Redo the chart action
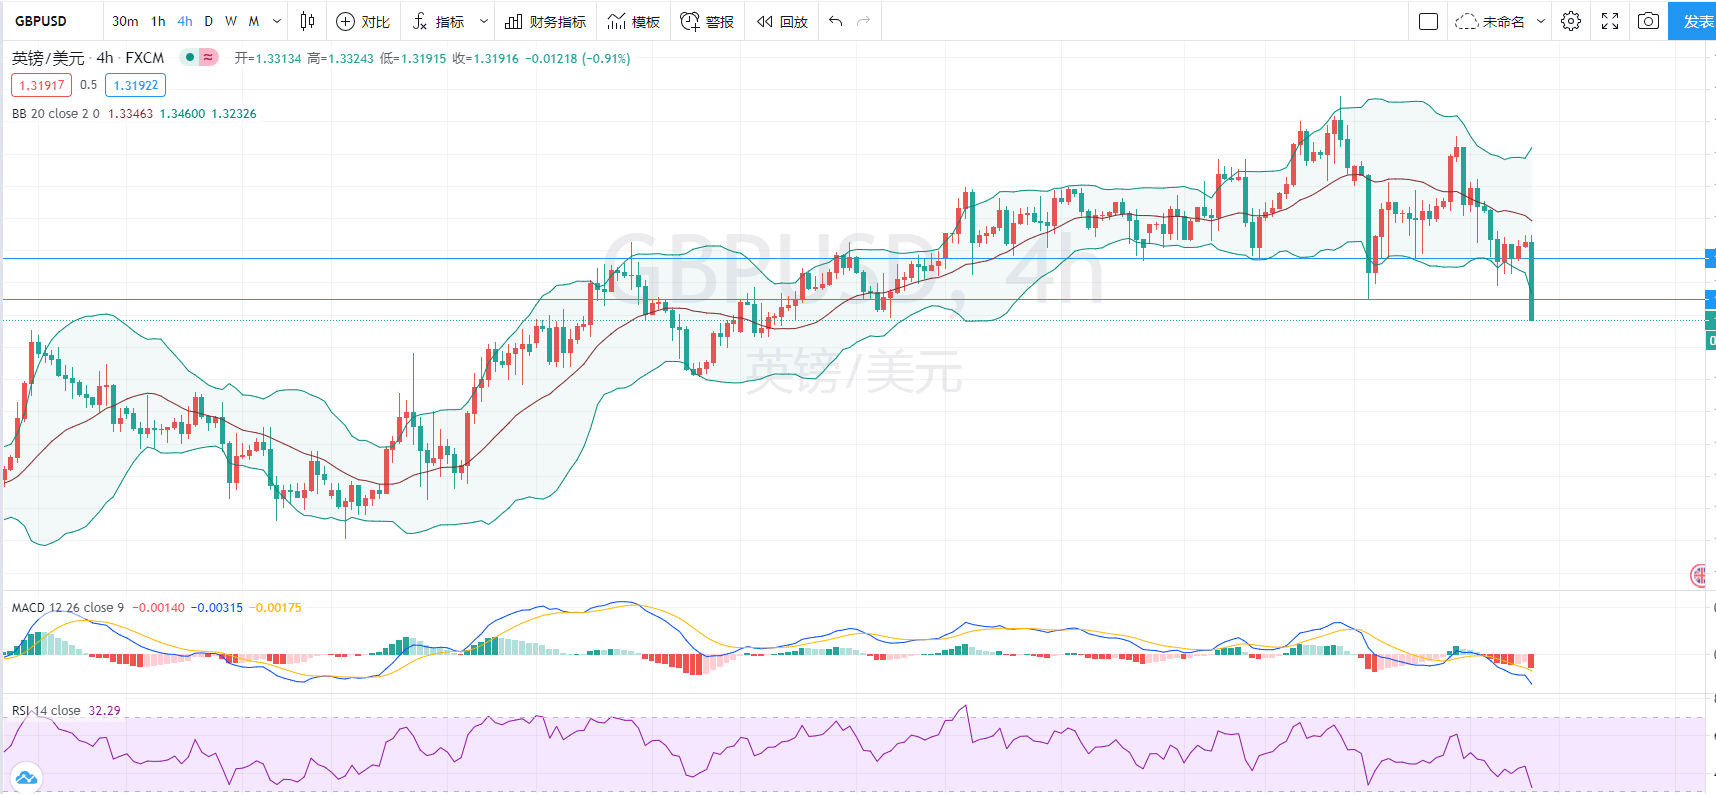Screen dimensions: 1716x794 [x=864, y=21]
